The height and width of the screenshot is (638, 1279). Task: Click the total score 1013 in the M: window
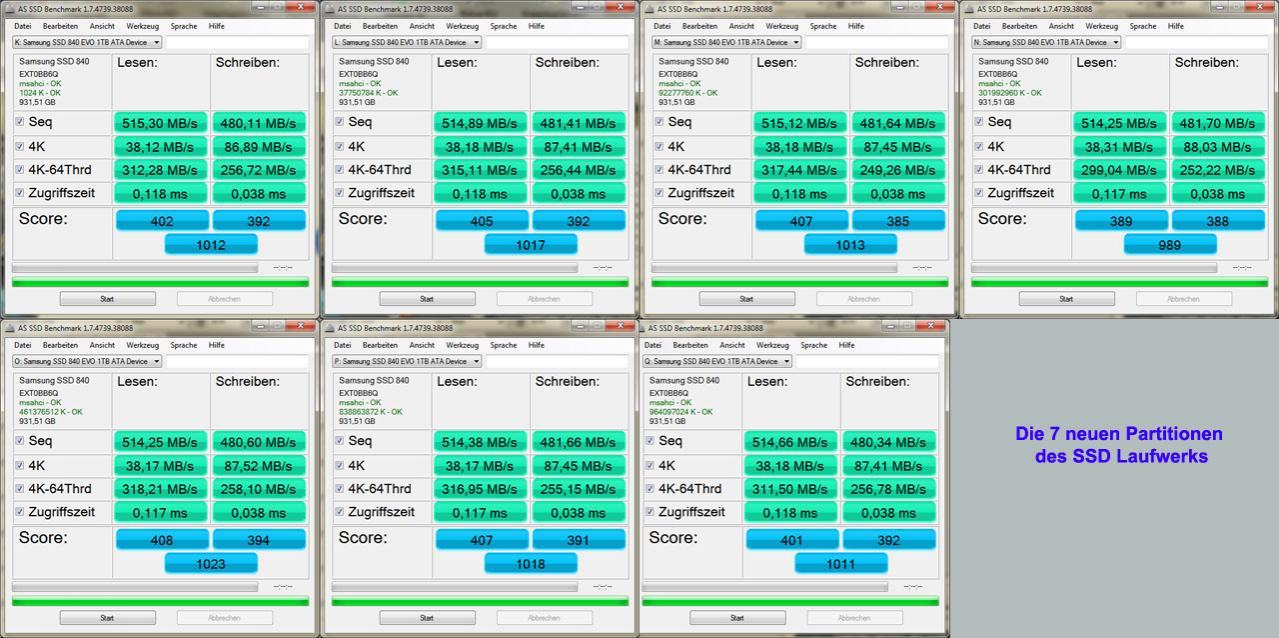[850, 245]
